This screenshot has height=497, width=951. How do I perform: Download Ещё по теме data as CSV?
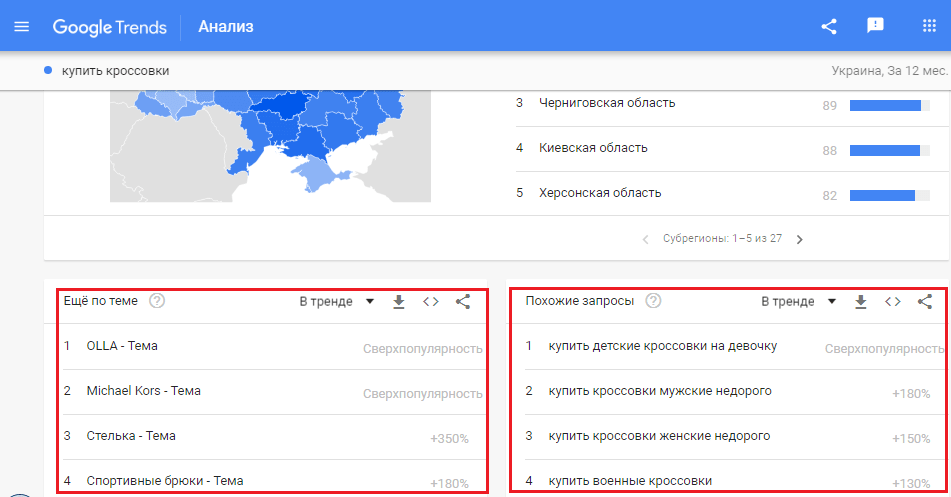[398, 302]
